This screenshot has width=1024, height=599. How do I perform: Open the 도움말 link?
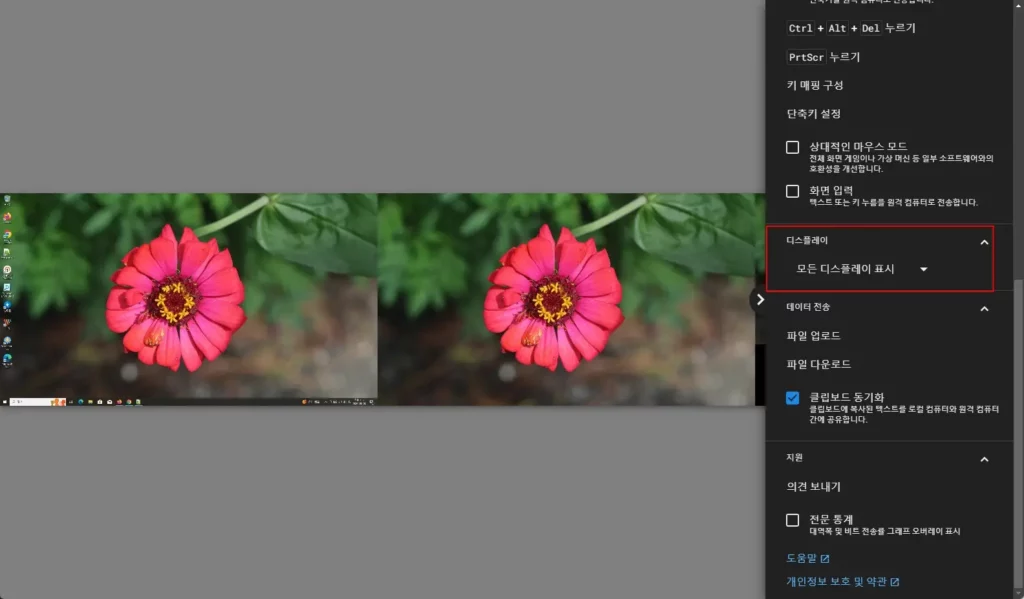tap(807, 559)
